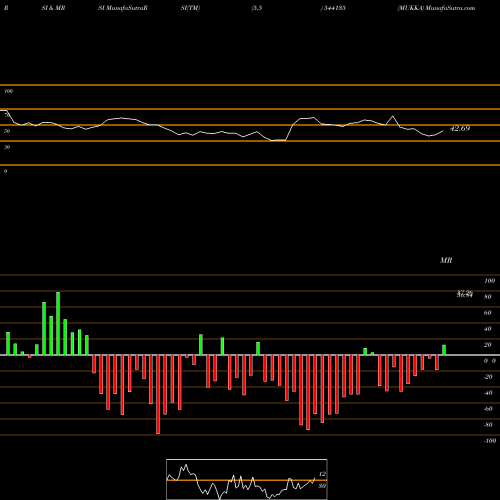Click the '544135' stock code text
Viewport: 500px width, 500px height.
pyautogui.click(x=334, y=8)
